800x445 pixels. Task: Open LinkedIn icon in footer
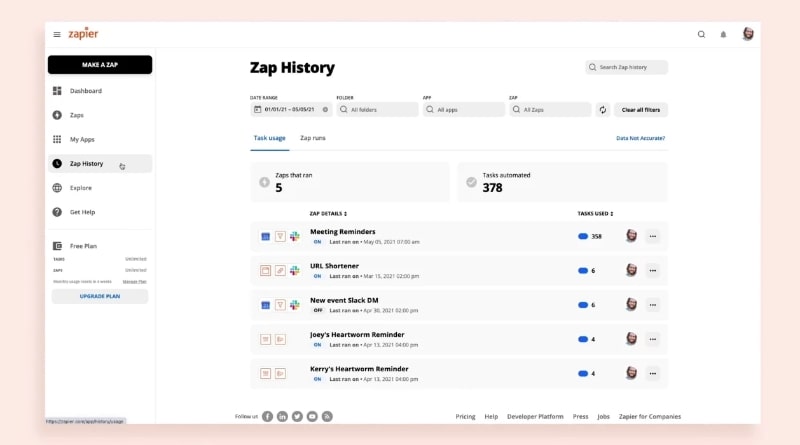(x=282, y=416)
